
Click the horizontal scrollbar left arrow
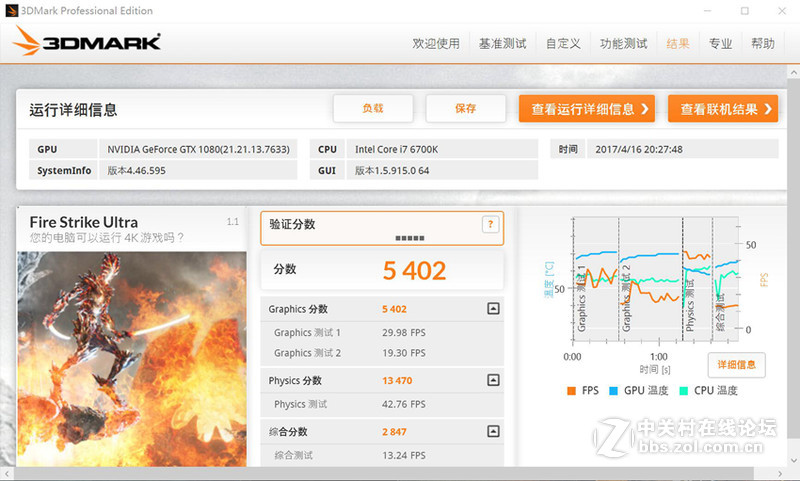pos(6,474)
